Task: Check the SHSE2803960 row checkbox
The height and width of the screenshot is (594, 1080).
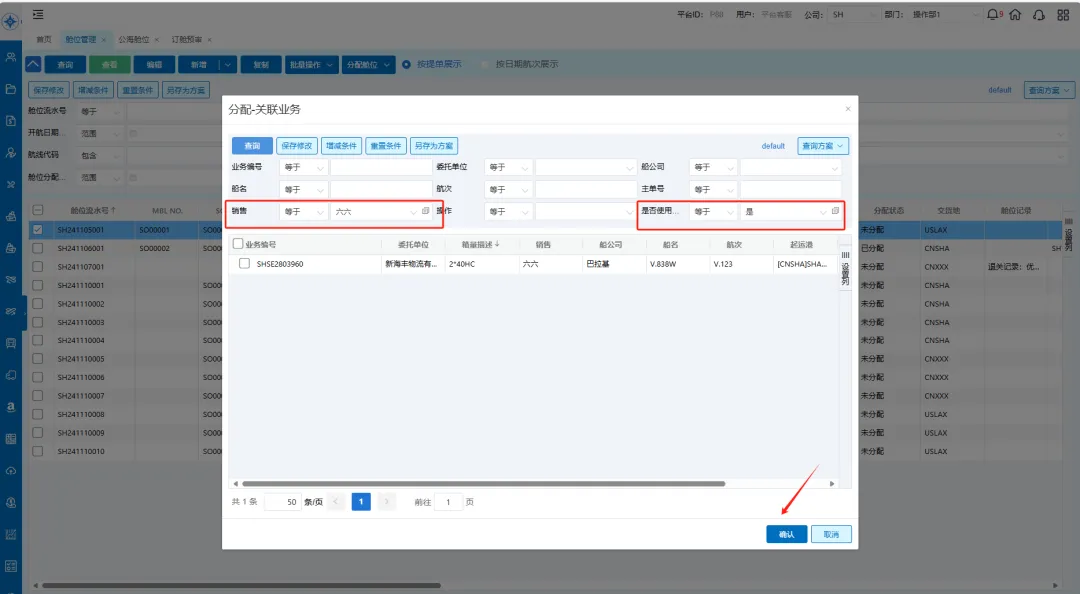Action: [244, 264]
